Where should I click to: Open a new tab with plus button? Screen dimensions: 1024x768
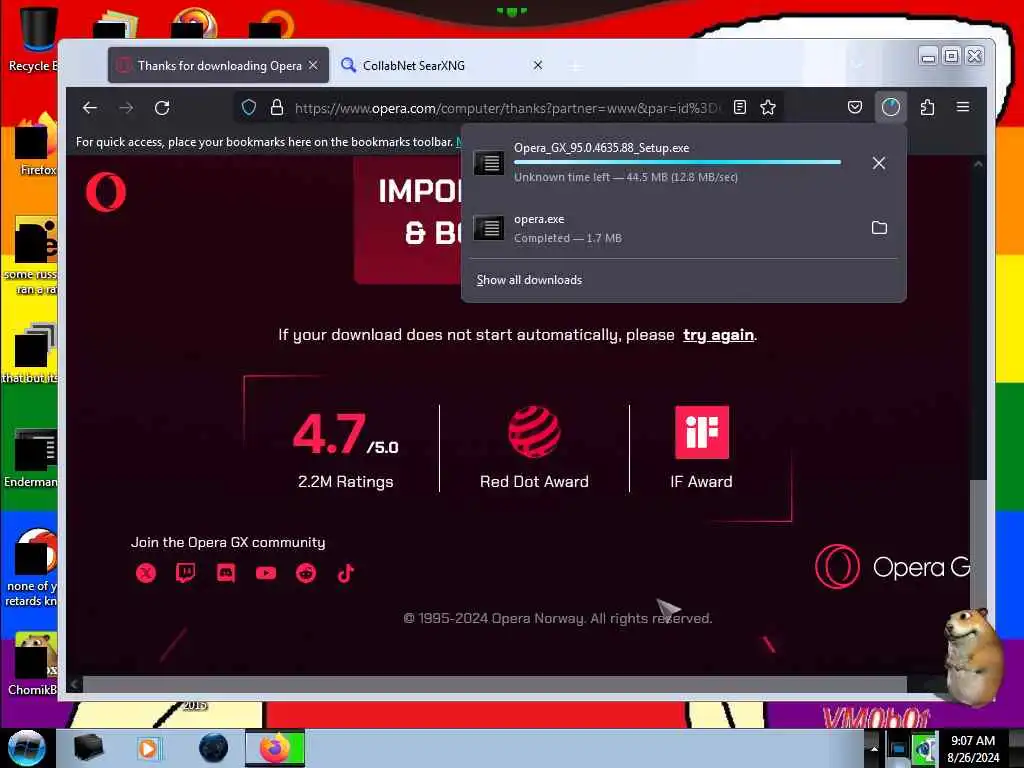pos(575,66)
